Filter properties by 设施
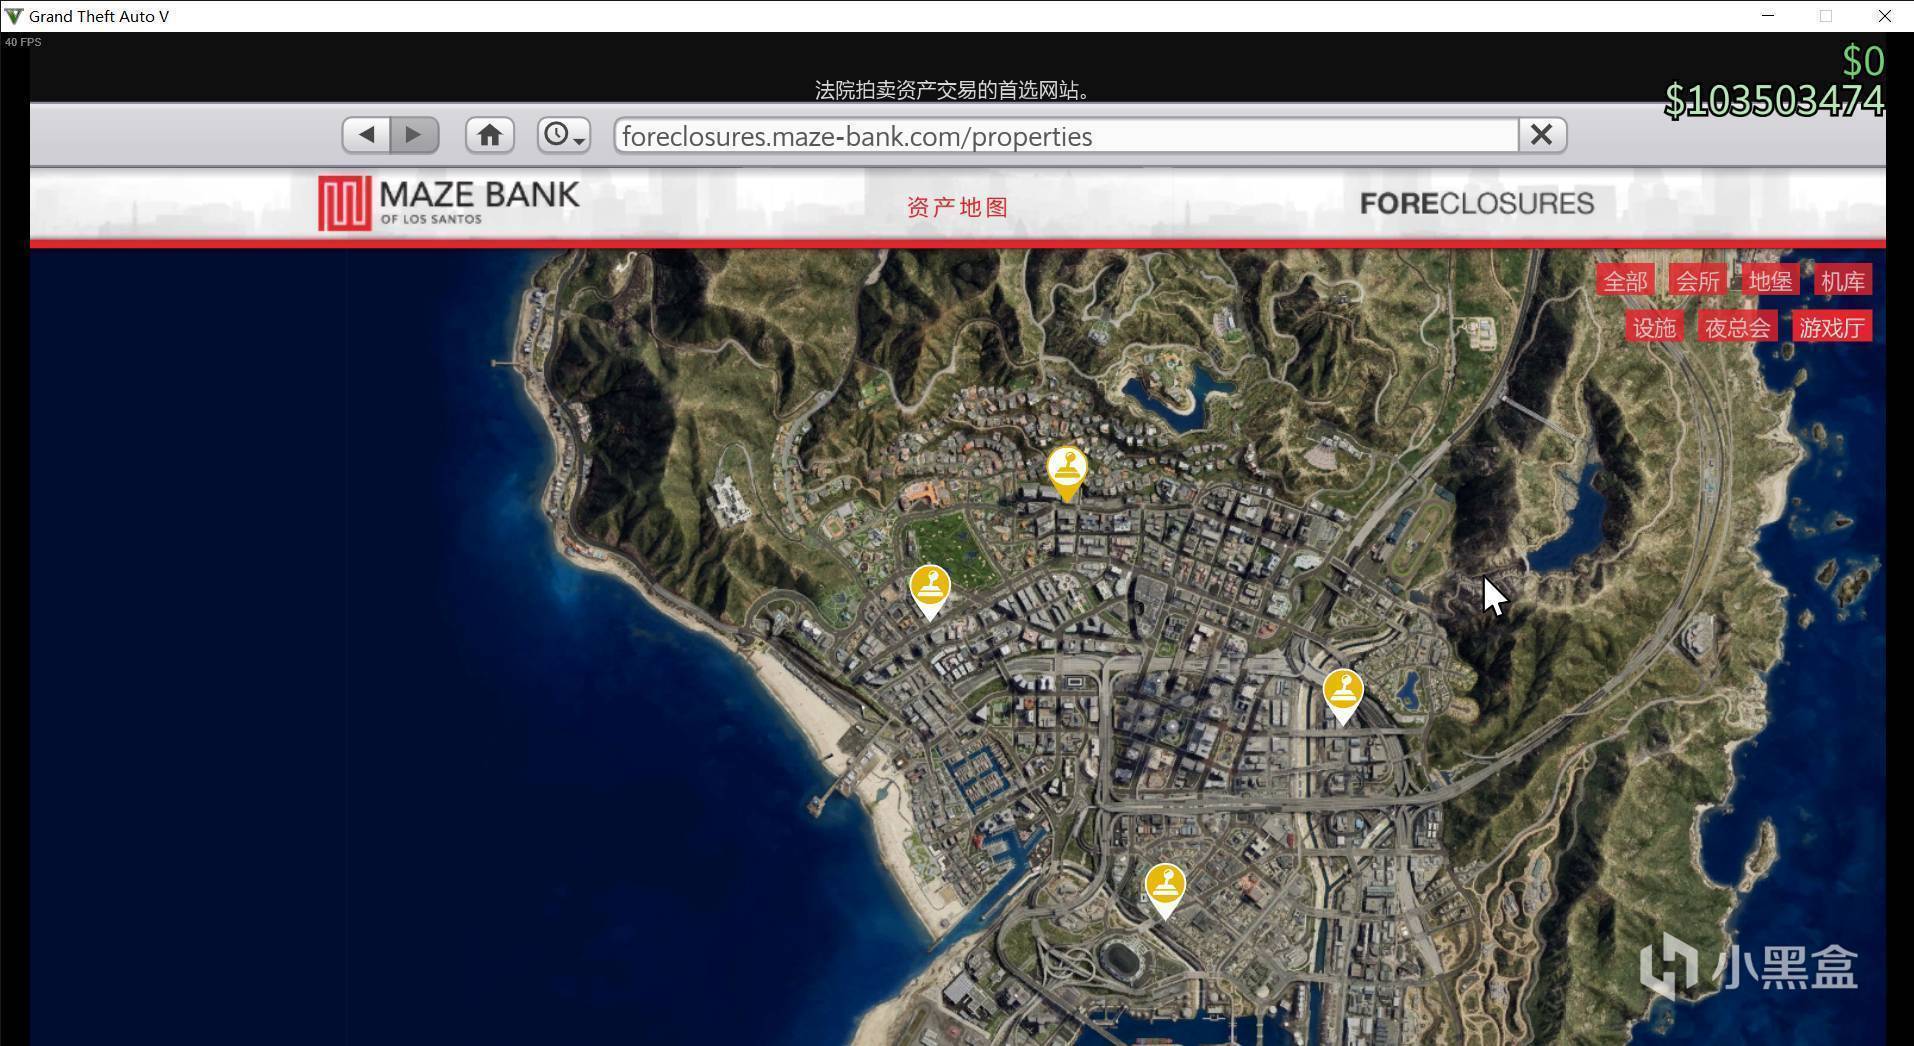The width and height of the screenshot is (1914, 1046). (x=1653, y=327)
